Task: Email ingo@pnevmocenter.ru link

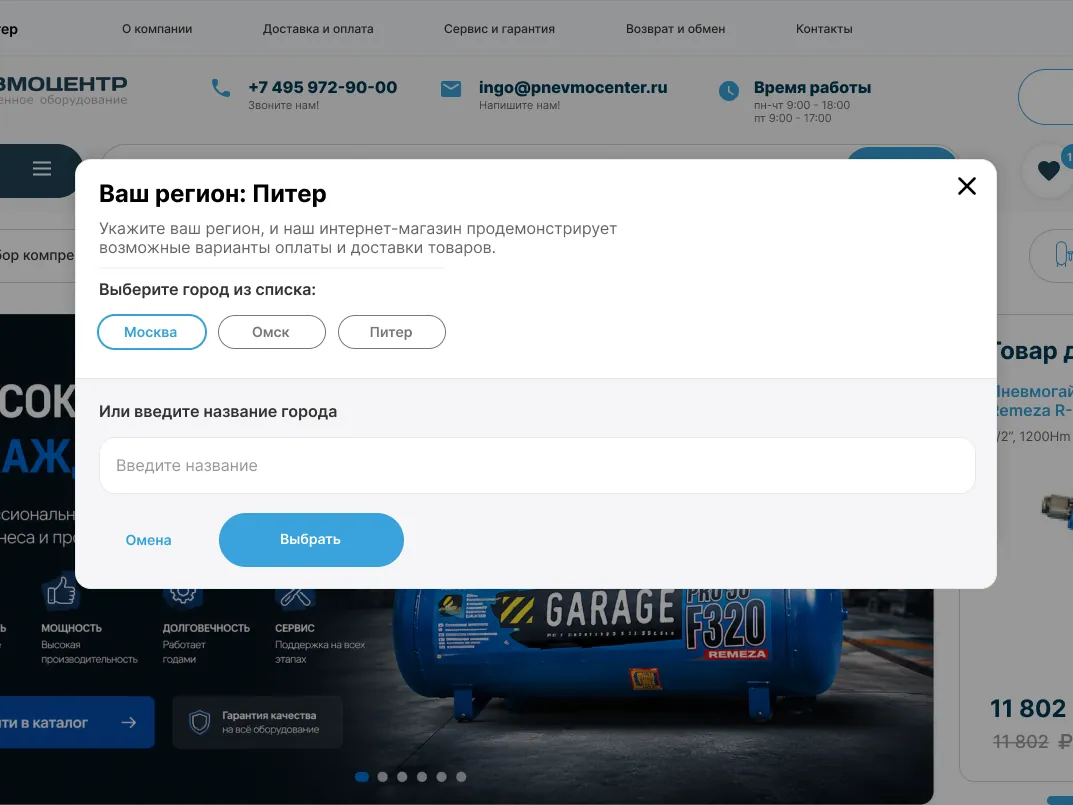Action: click(573, 88)
